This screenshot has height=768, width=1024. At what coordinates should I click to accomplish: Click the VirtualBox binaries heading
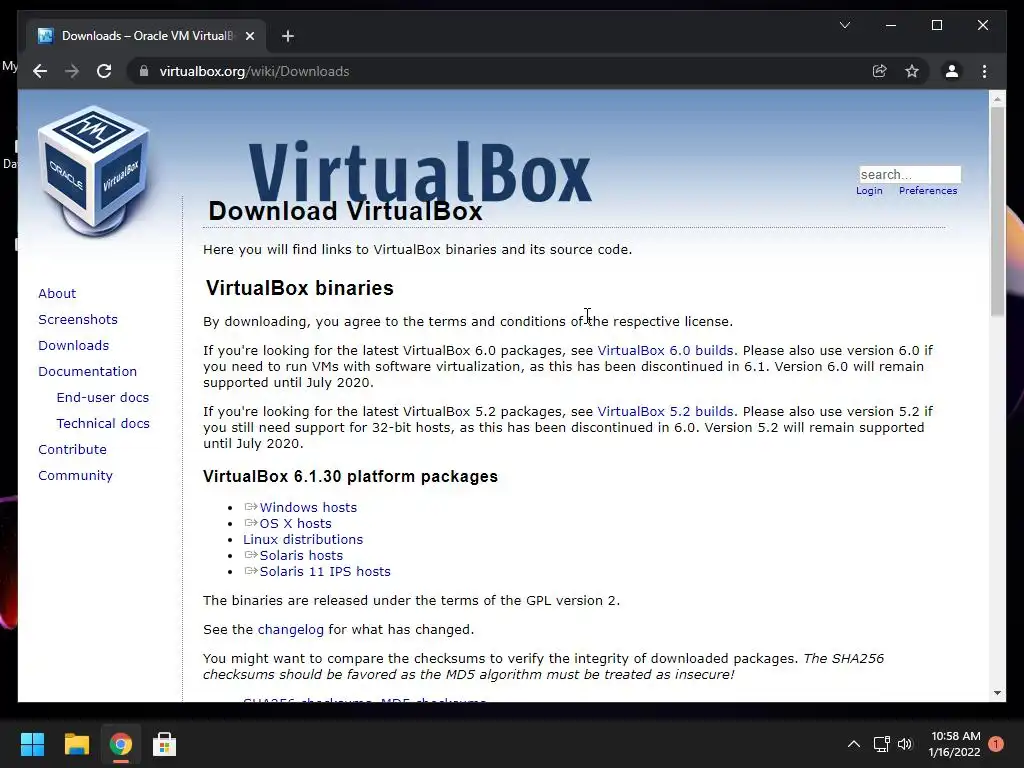pos(299,288)
